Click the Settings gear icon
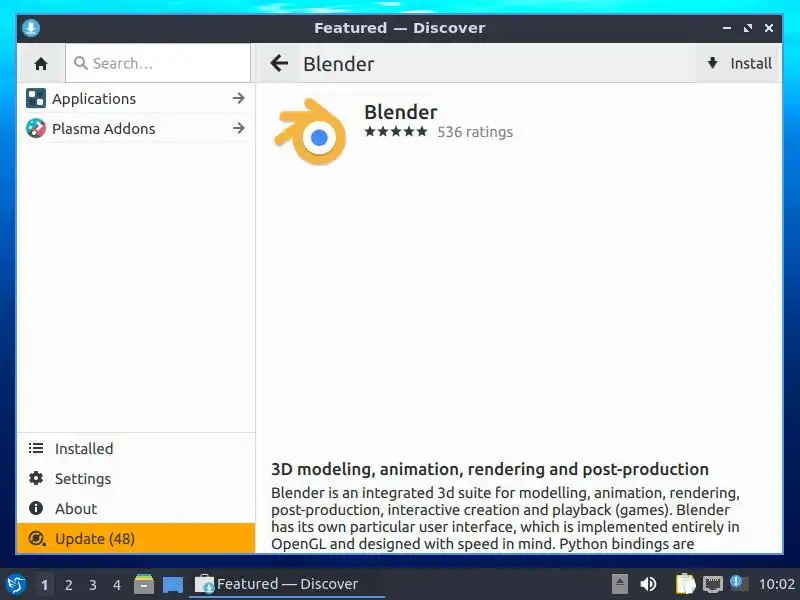The width and height of the screenshot is (800, 600). [36, 479]
